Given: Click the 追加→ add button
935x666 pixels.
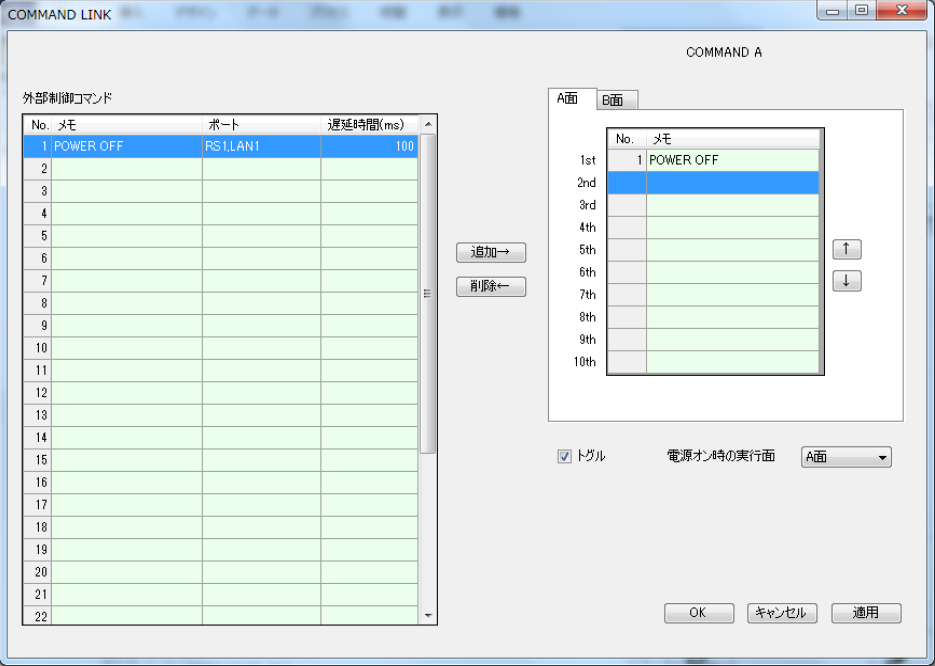Looking at the screenshot, I should click(x=490, y=253).
